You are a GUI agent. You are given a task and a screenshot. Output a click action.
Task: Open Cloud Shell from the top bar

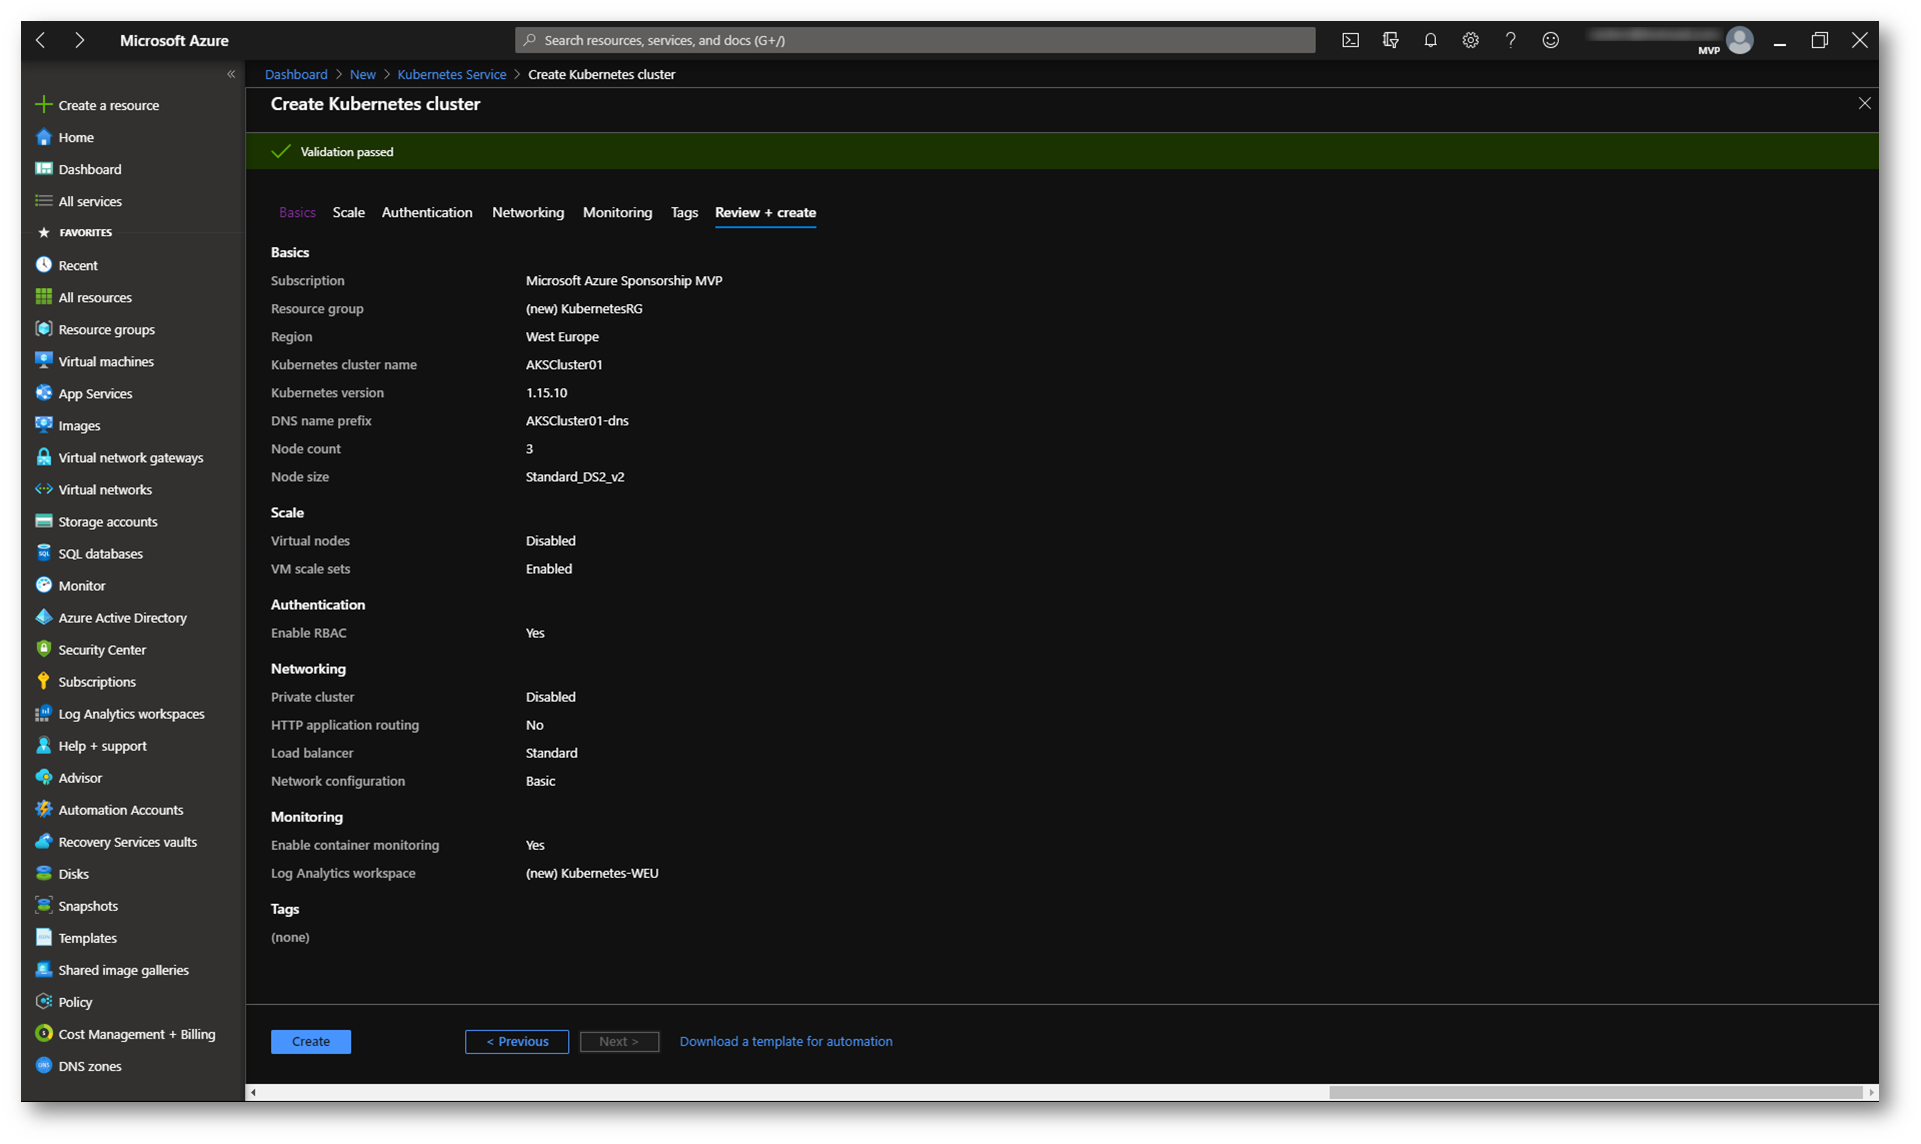click(x=1350, y=40)
